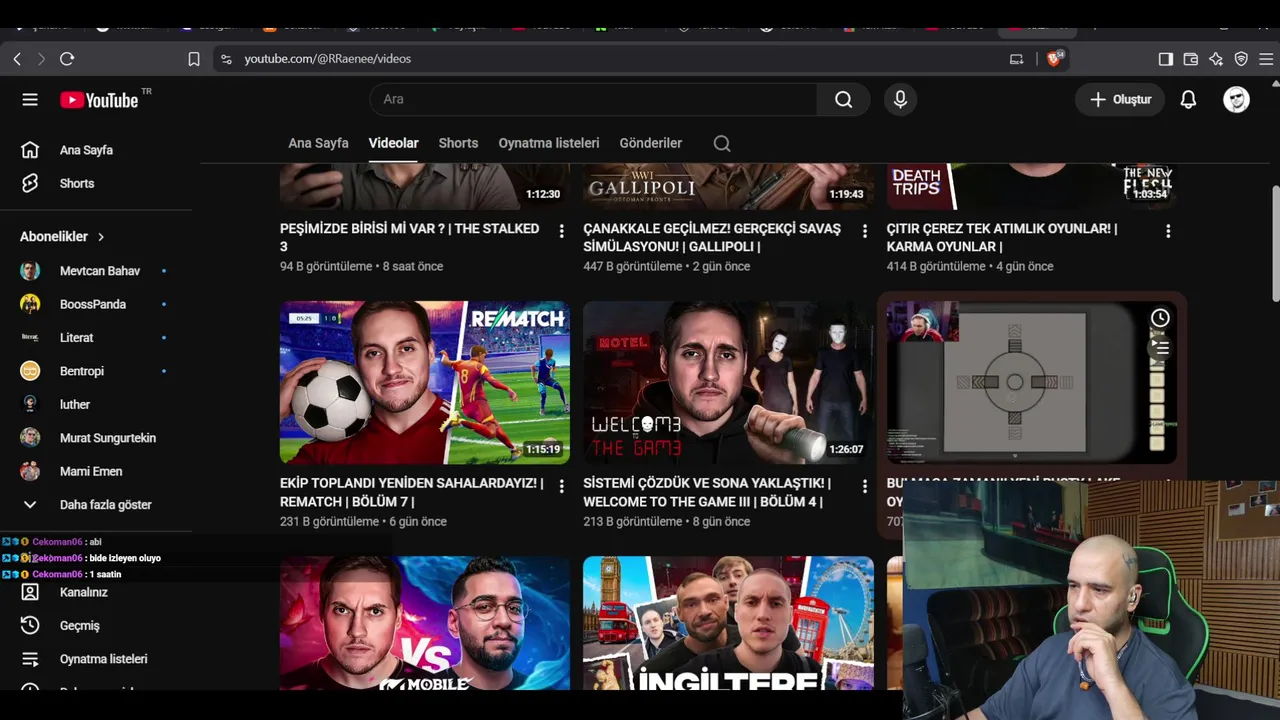Open the browser main menu icon
Viewport: 1280px width, 720px height.
pyautogui.click(x=1266, y=59)
